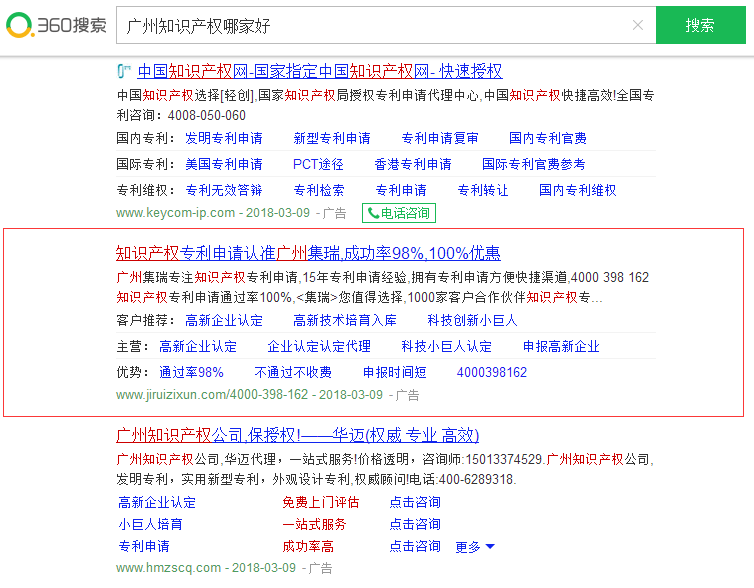
Task: Open the 专利无效答辩 link
Action: (x=224, y=190)
